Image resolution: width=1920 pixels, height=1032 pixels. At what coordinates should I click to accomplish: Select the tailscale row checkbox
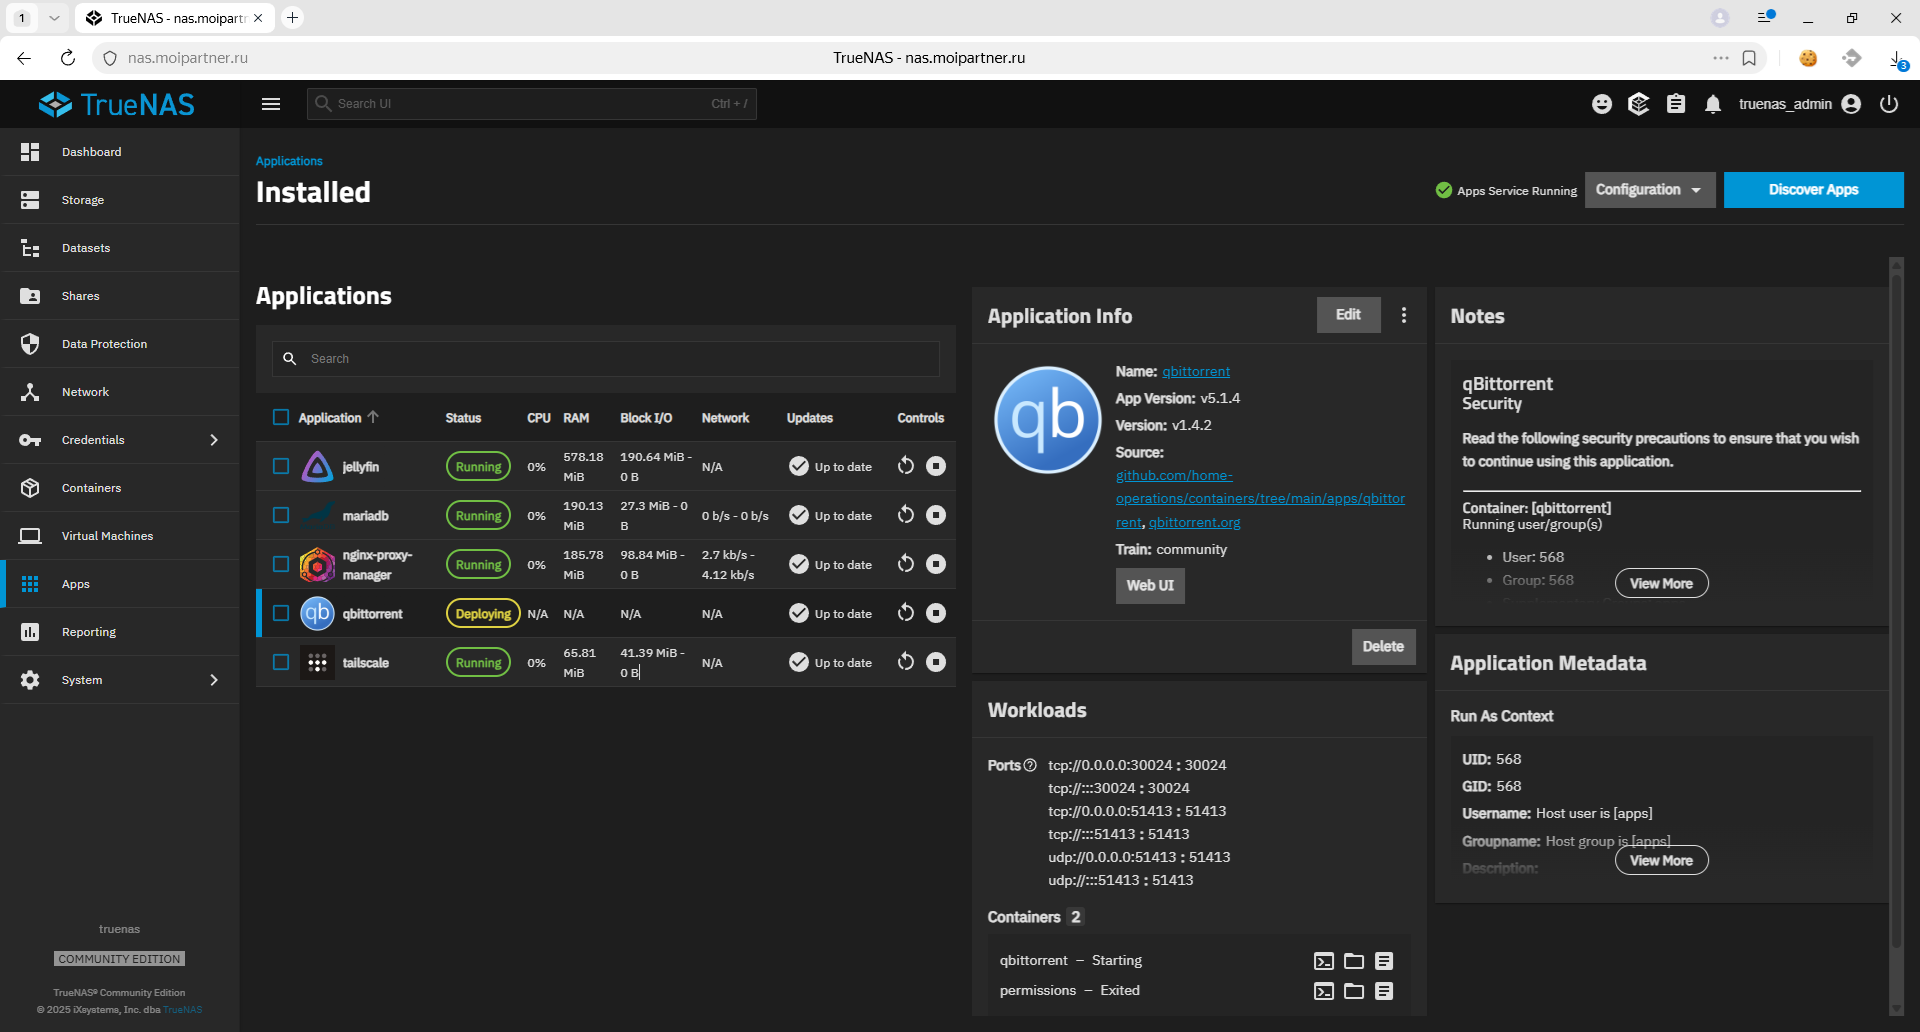tap(281, 662)
